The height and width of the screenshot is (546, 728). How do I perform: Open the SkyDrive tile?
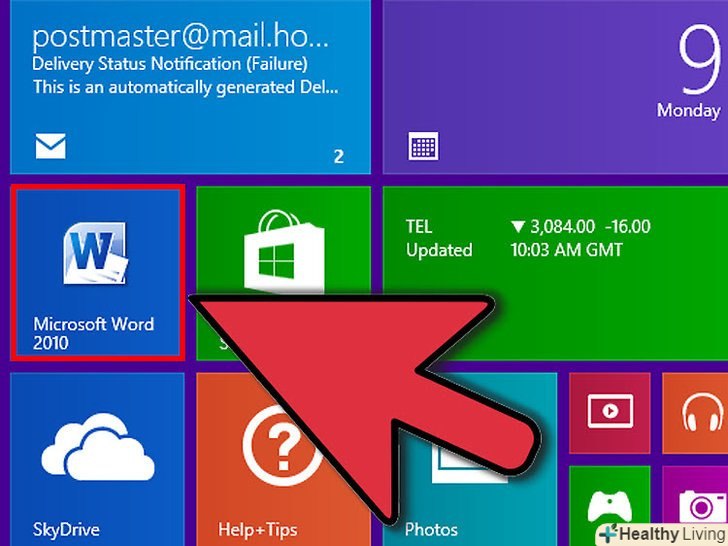[x=98, y=459]
